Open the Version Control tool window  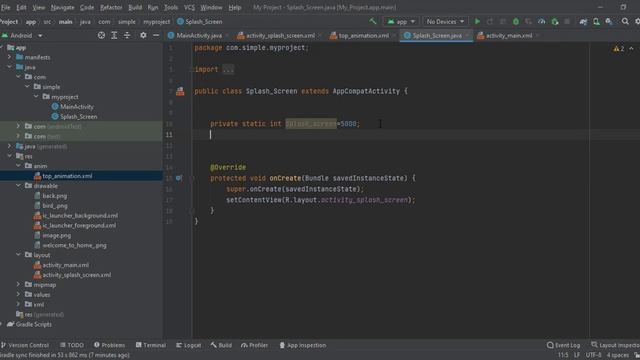click(24, 345)
